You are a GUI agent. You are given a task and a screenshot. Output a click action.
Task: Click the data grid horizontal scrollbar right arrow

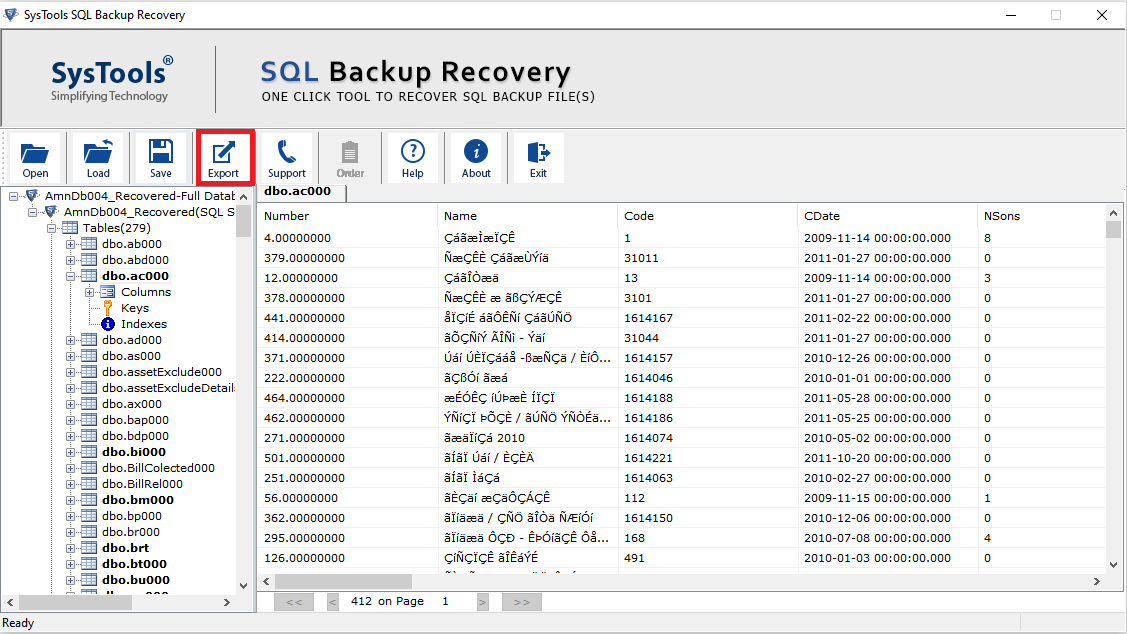click(1097, 582)
